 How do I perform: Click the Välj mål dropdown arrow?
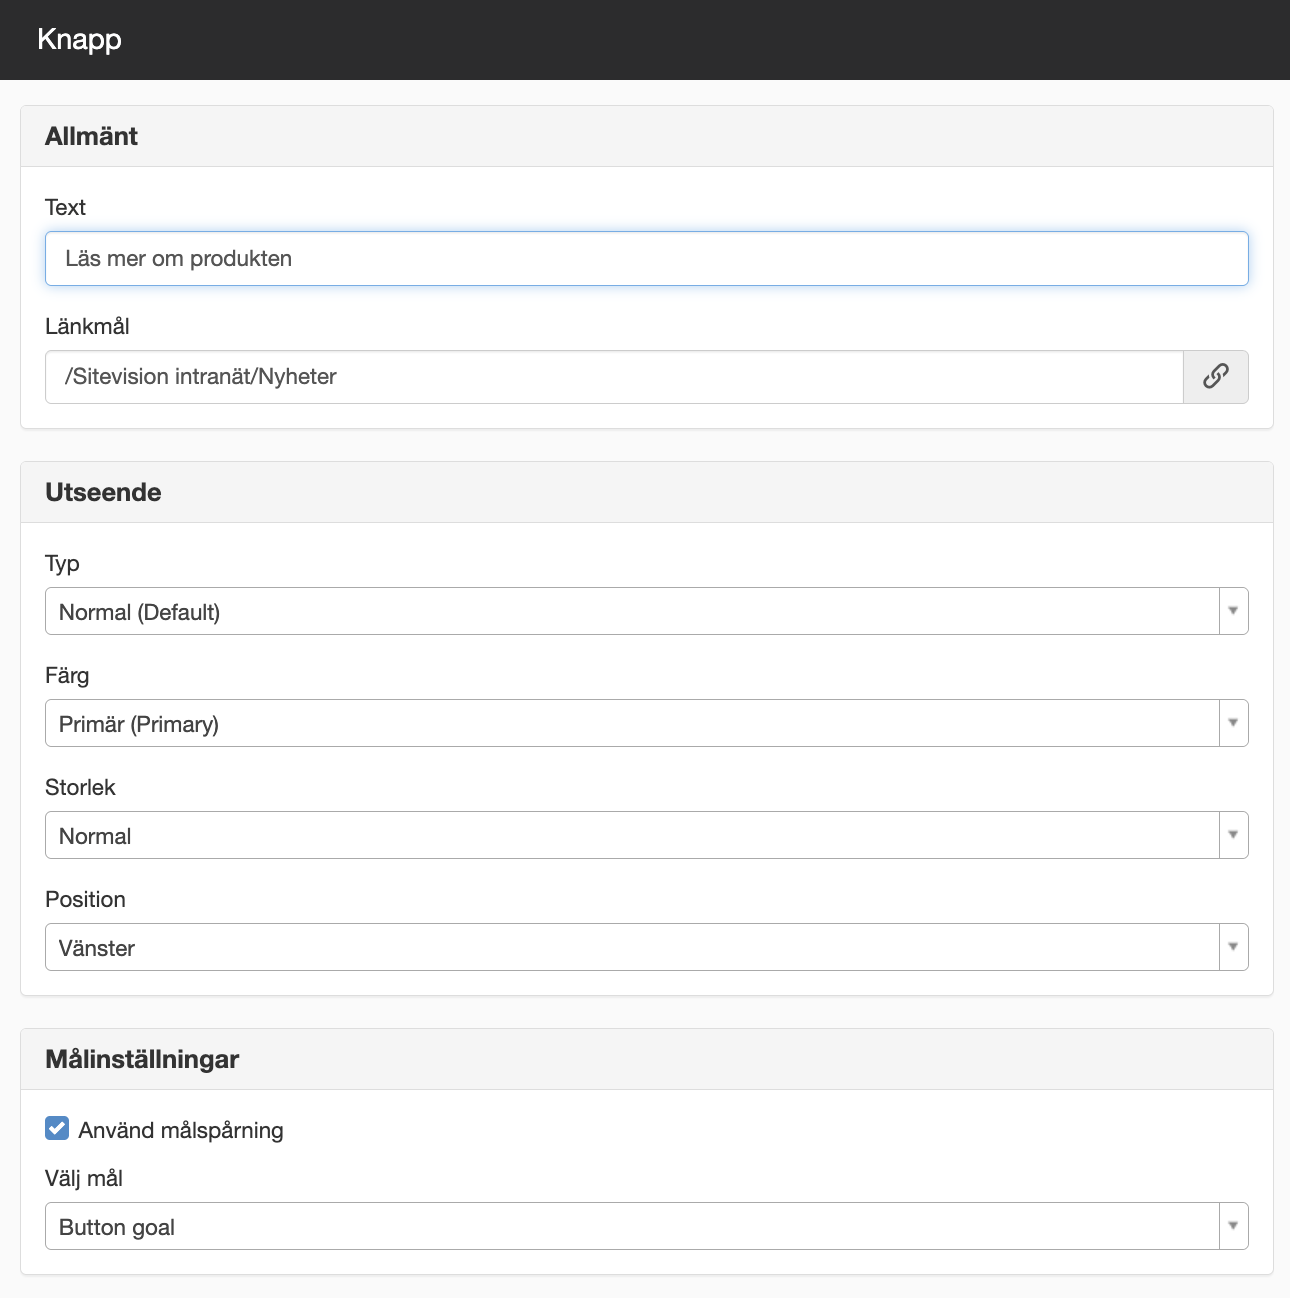coord(1233,1226)
